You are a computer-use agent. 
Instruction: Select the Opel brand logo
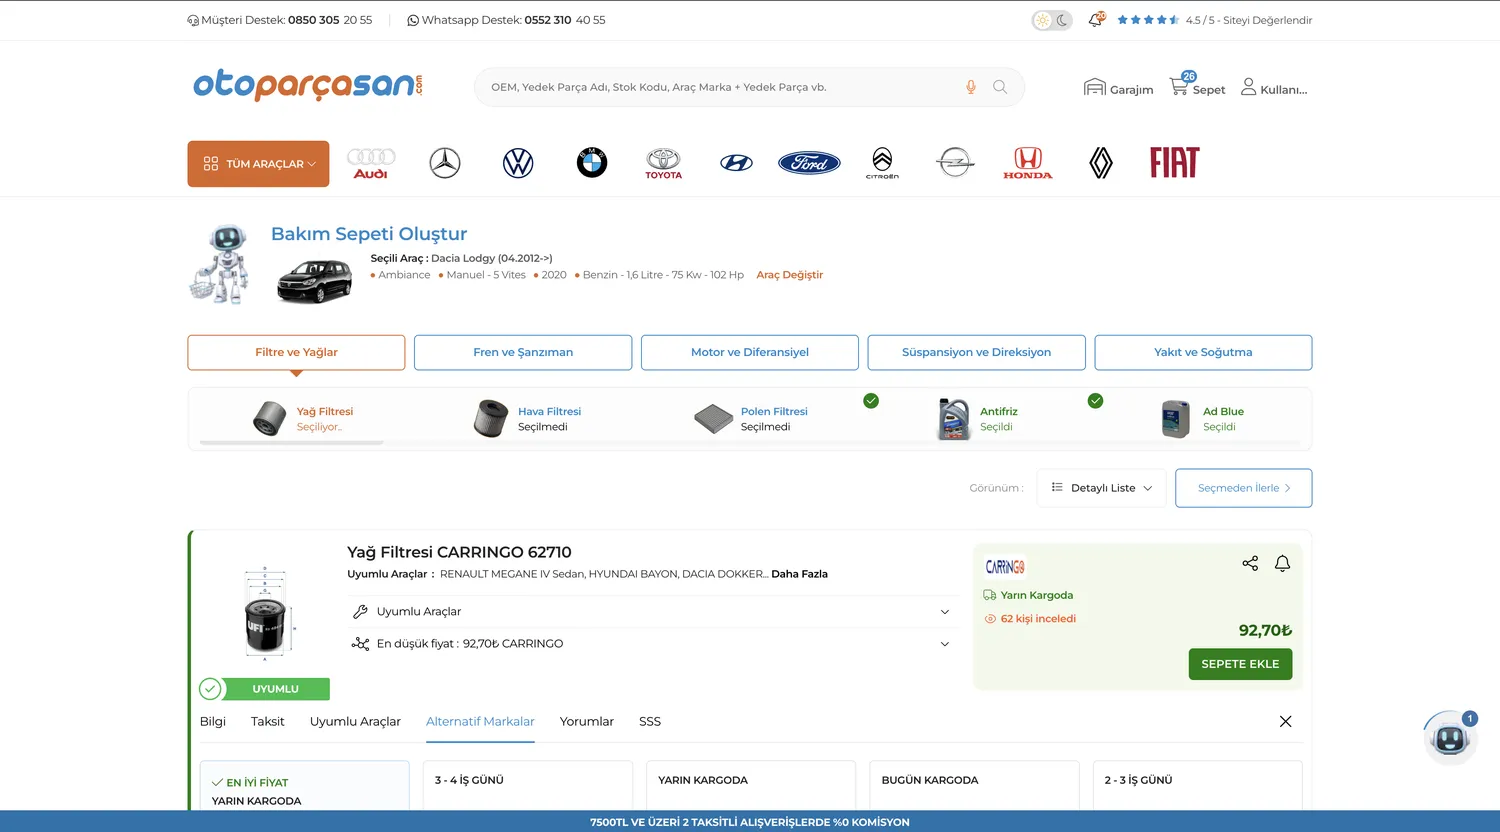(x=955, y=163)
